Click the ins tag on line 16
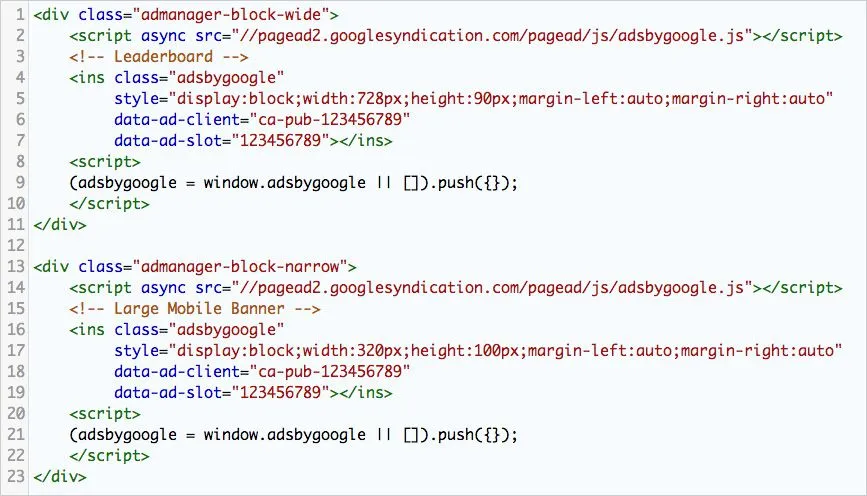This screenshot has width=867, height=496. (87, 330)
